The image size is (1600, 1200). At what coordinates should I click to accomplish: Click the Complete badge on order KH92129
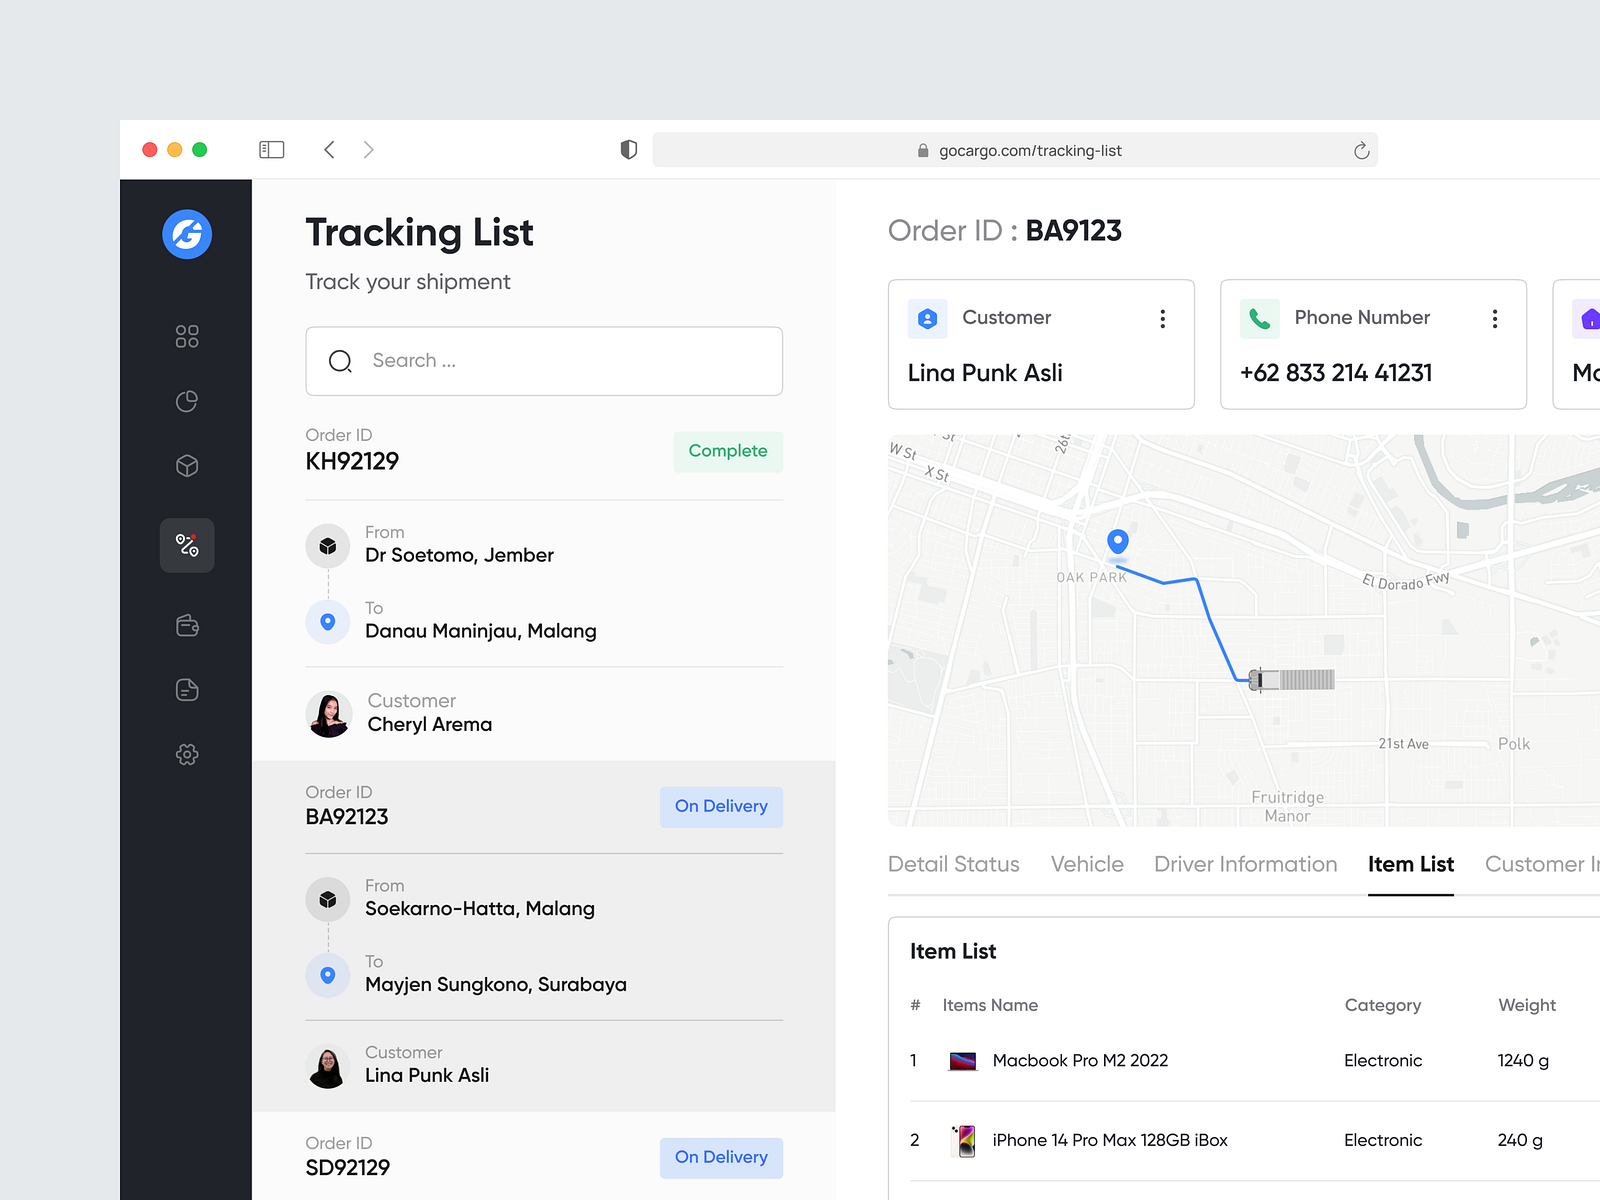click(727, 451)
